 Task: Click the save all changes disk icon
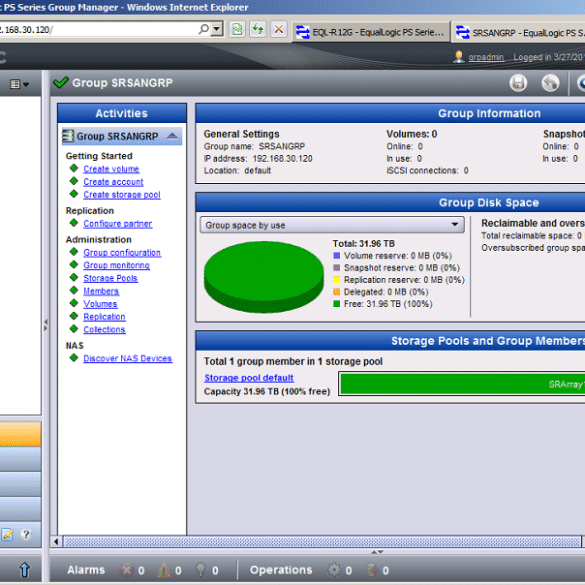click(x=518, y=82)
